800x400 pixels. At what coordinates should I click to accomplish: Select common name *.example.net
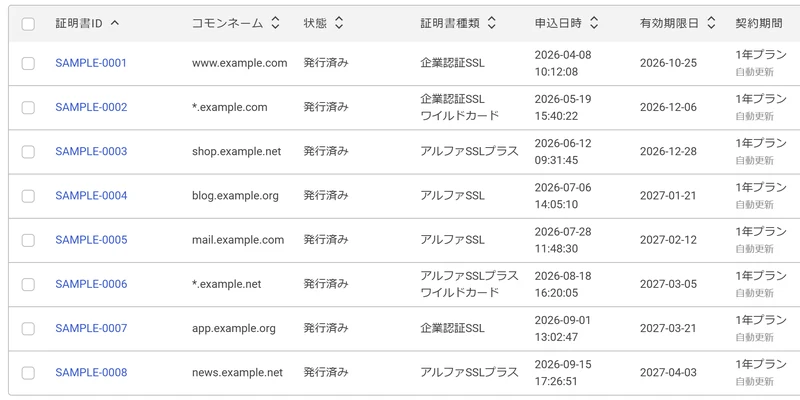pyautogui.click(x=227, y=284)
